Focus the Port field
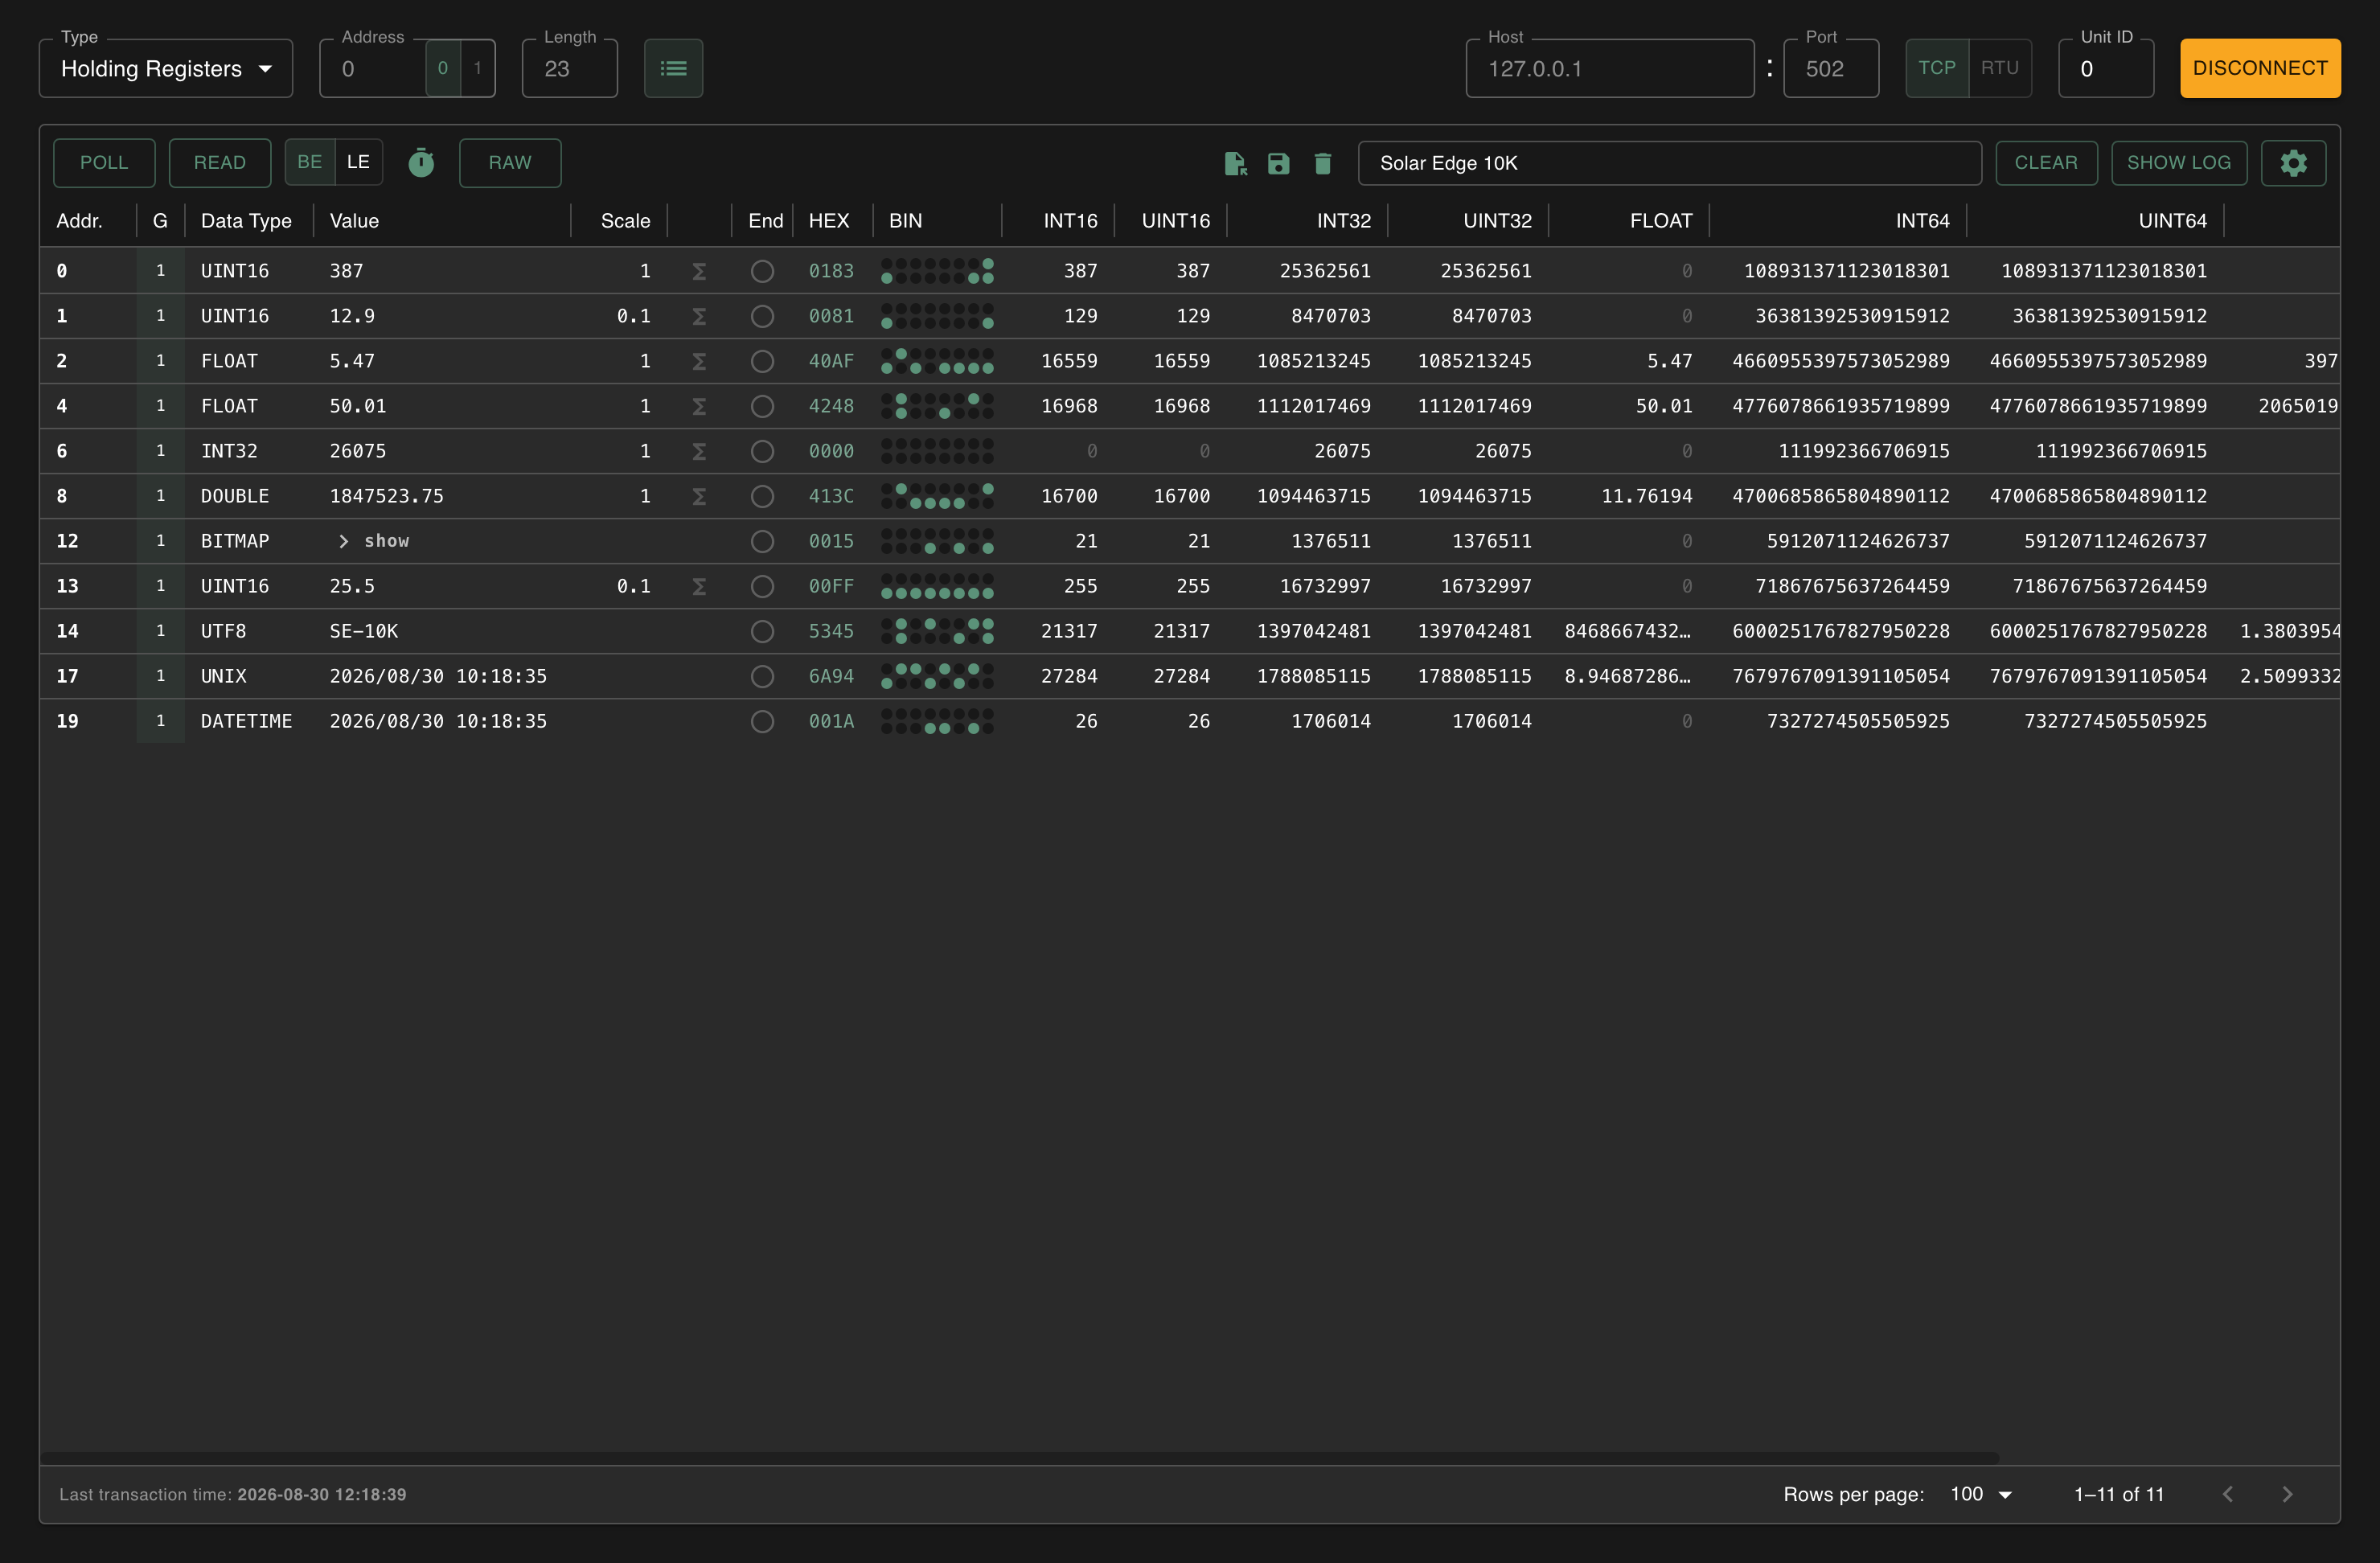 tap(1831, 68)
